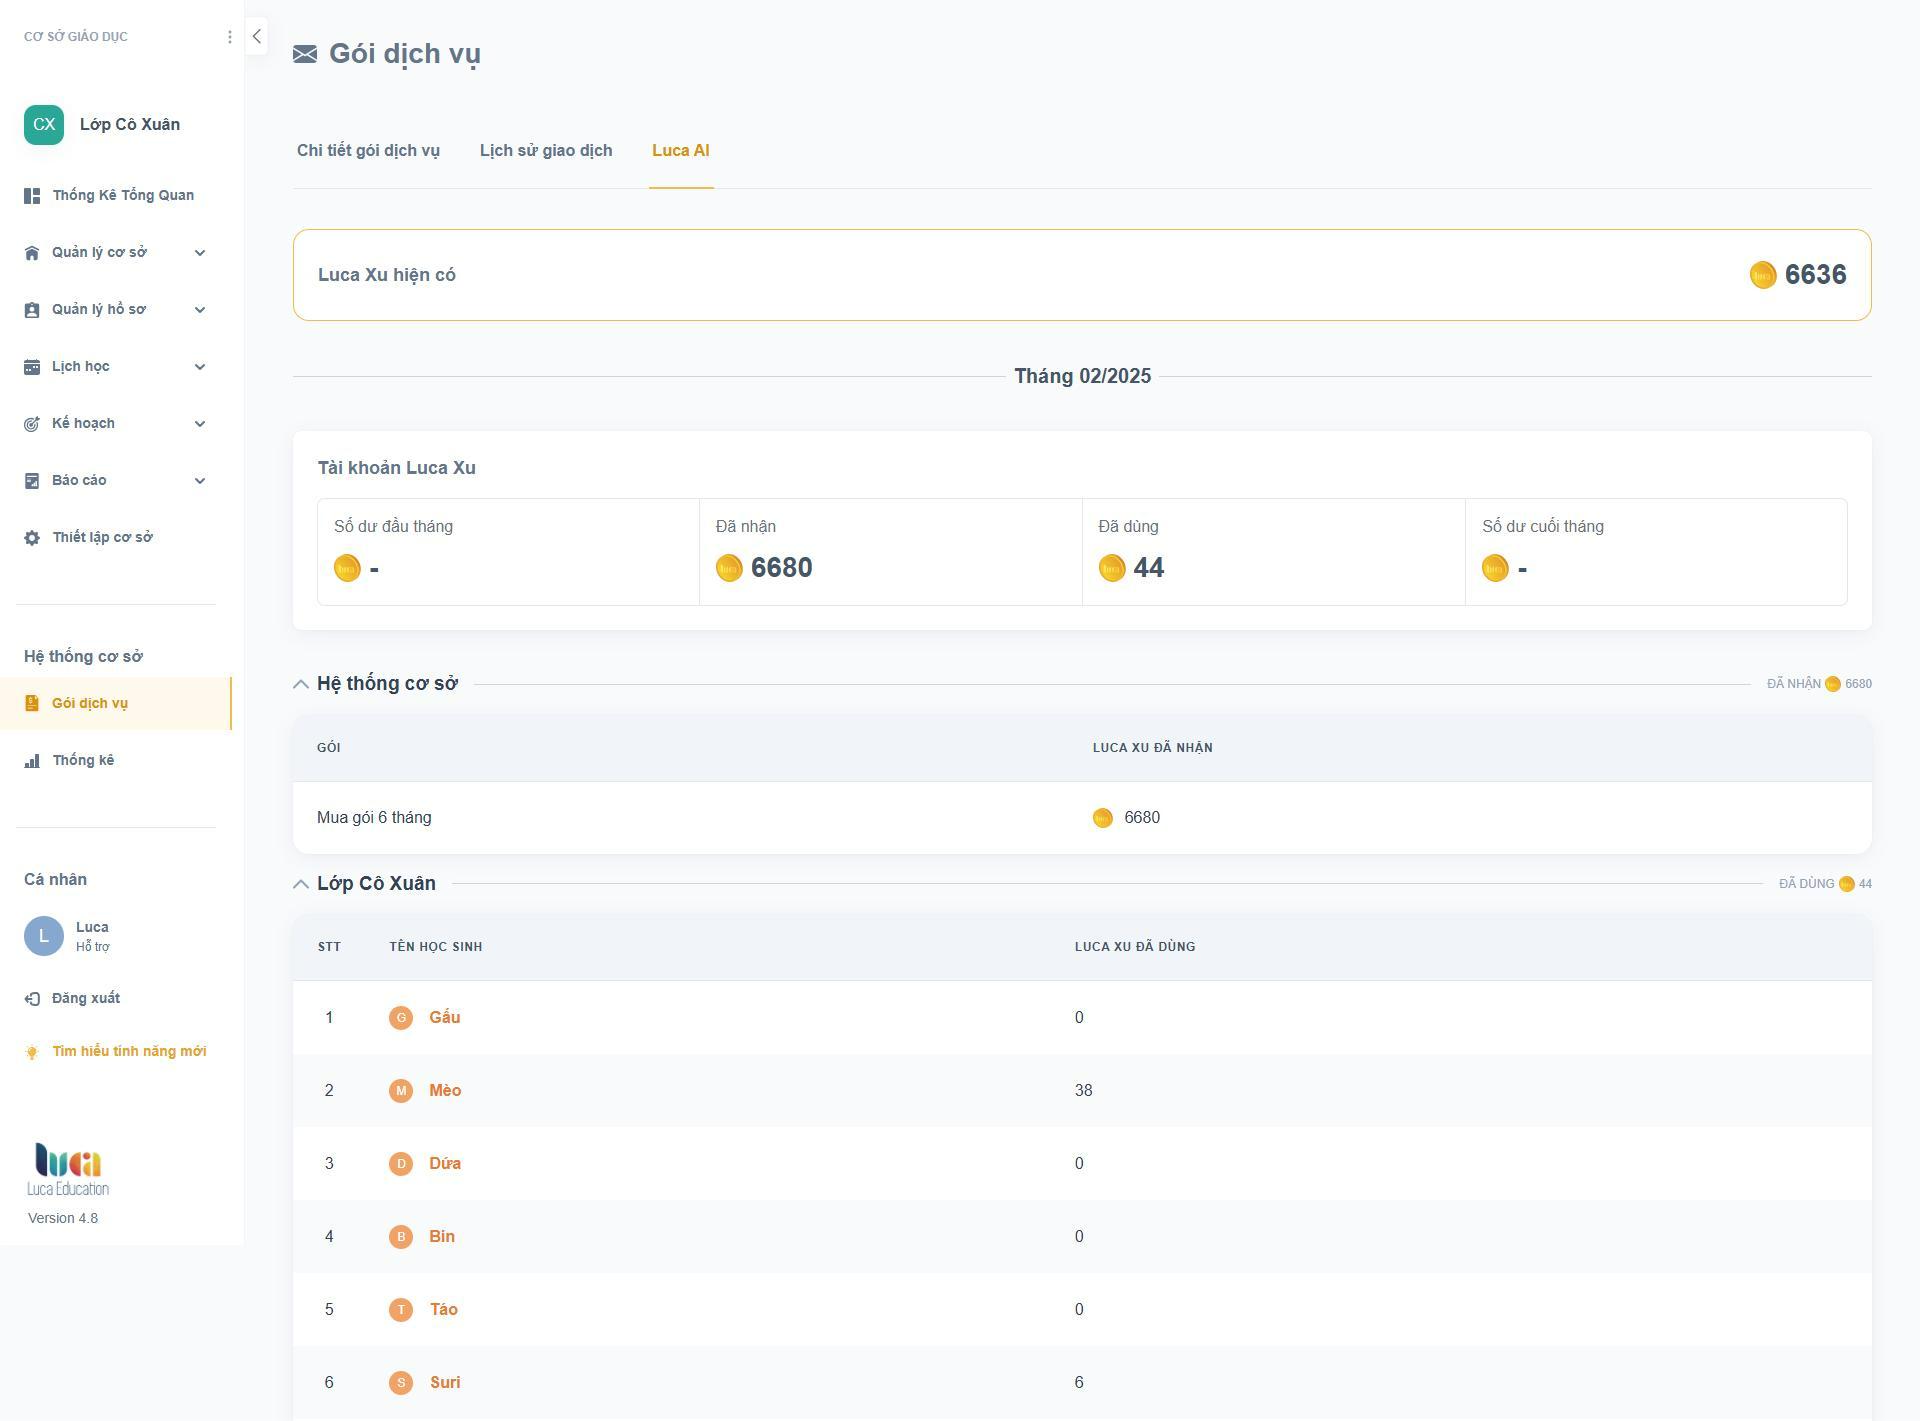Collapse the sidebar with the arrow button

257,37
